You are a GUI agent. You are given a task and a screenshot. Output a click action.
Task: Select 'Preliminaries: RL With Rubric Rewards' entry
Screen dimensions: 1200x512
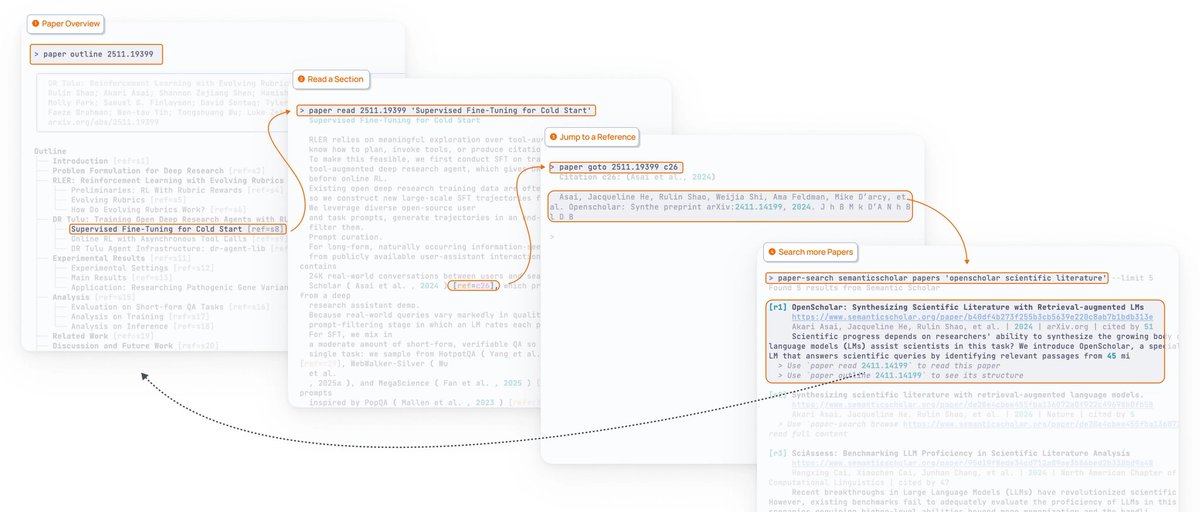[177, 190]
